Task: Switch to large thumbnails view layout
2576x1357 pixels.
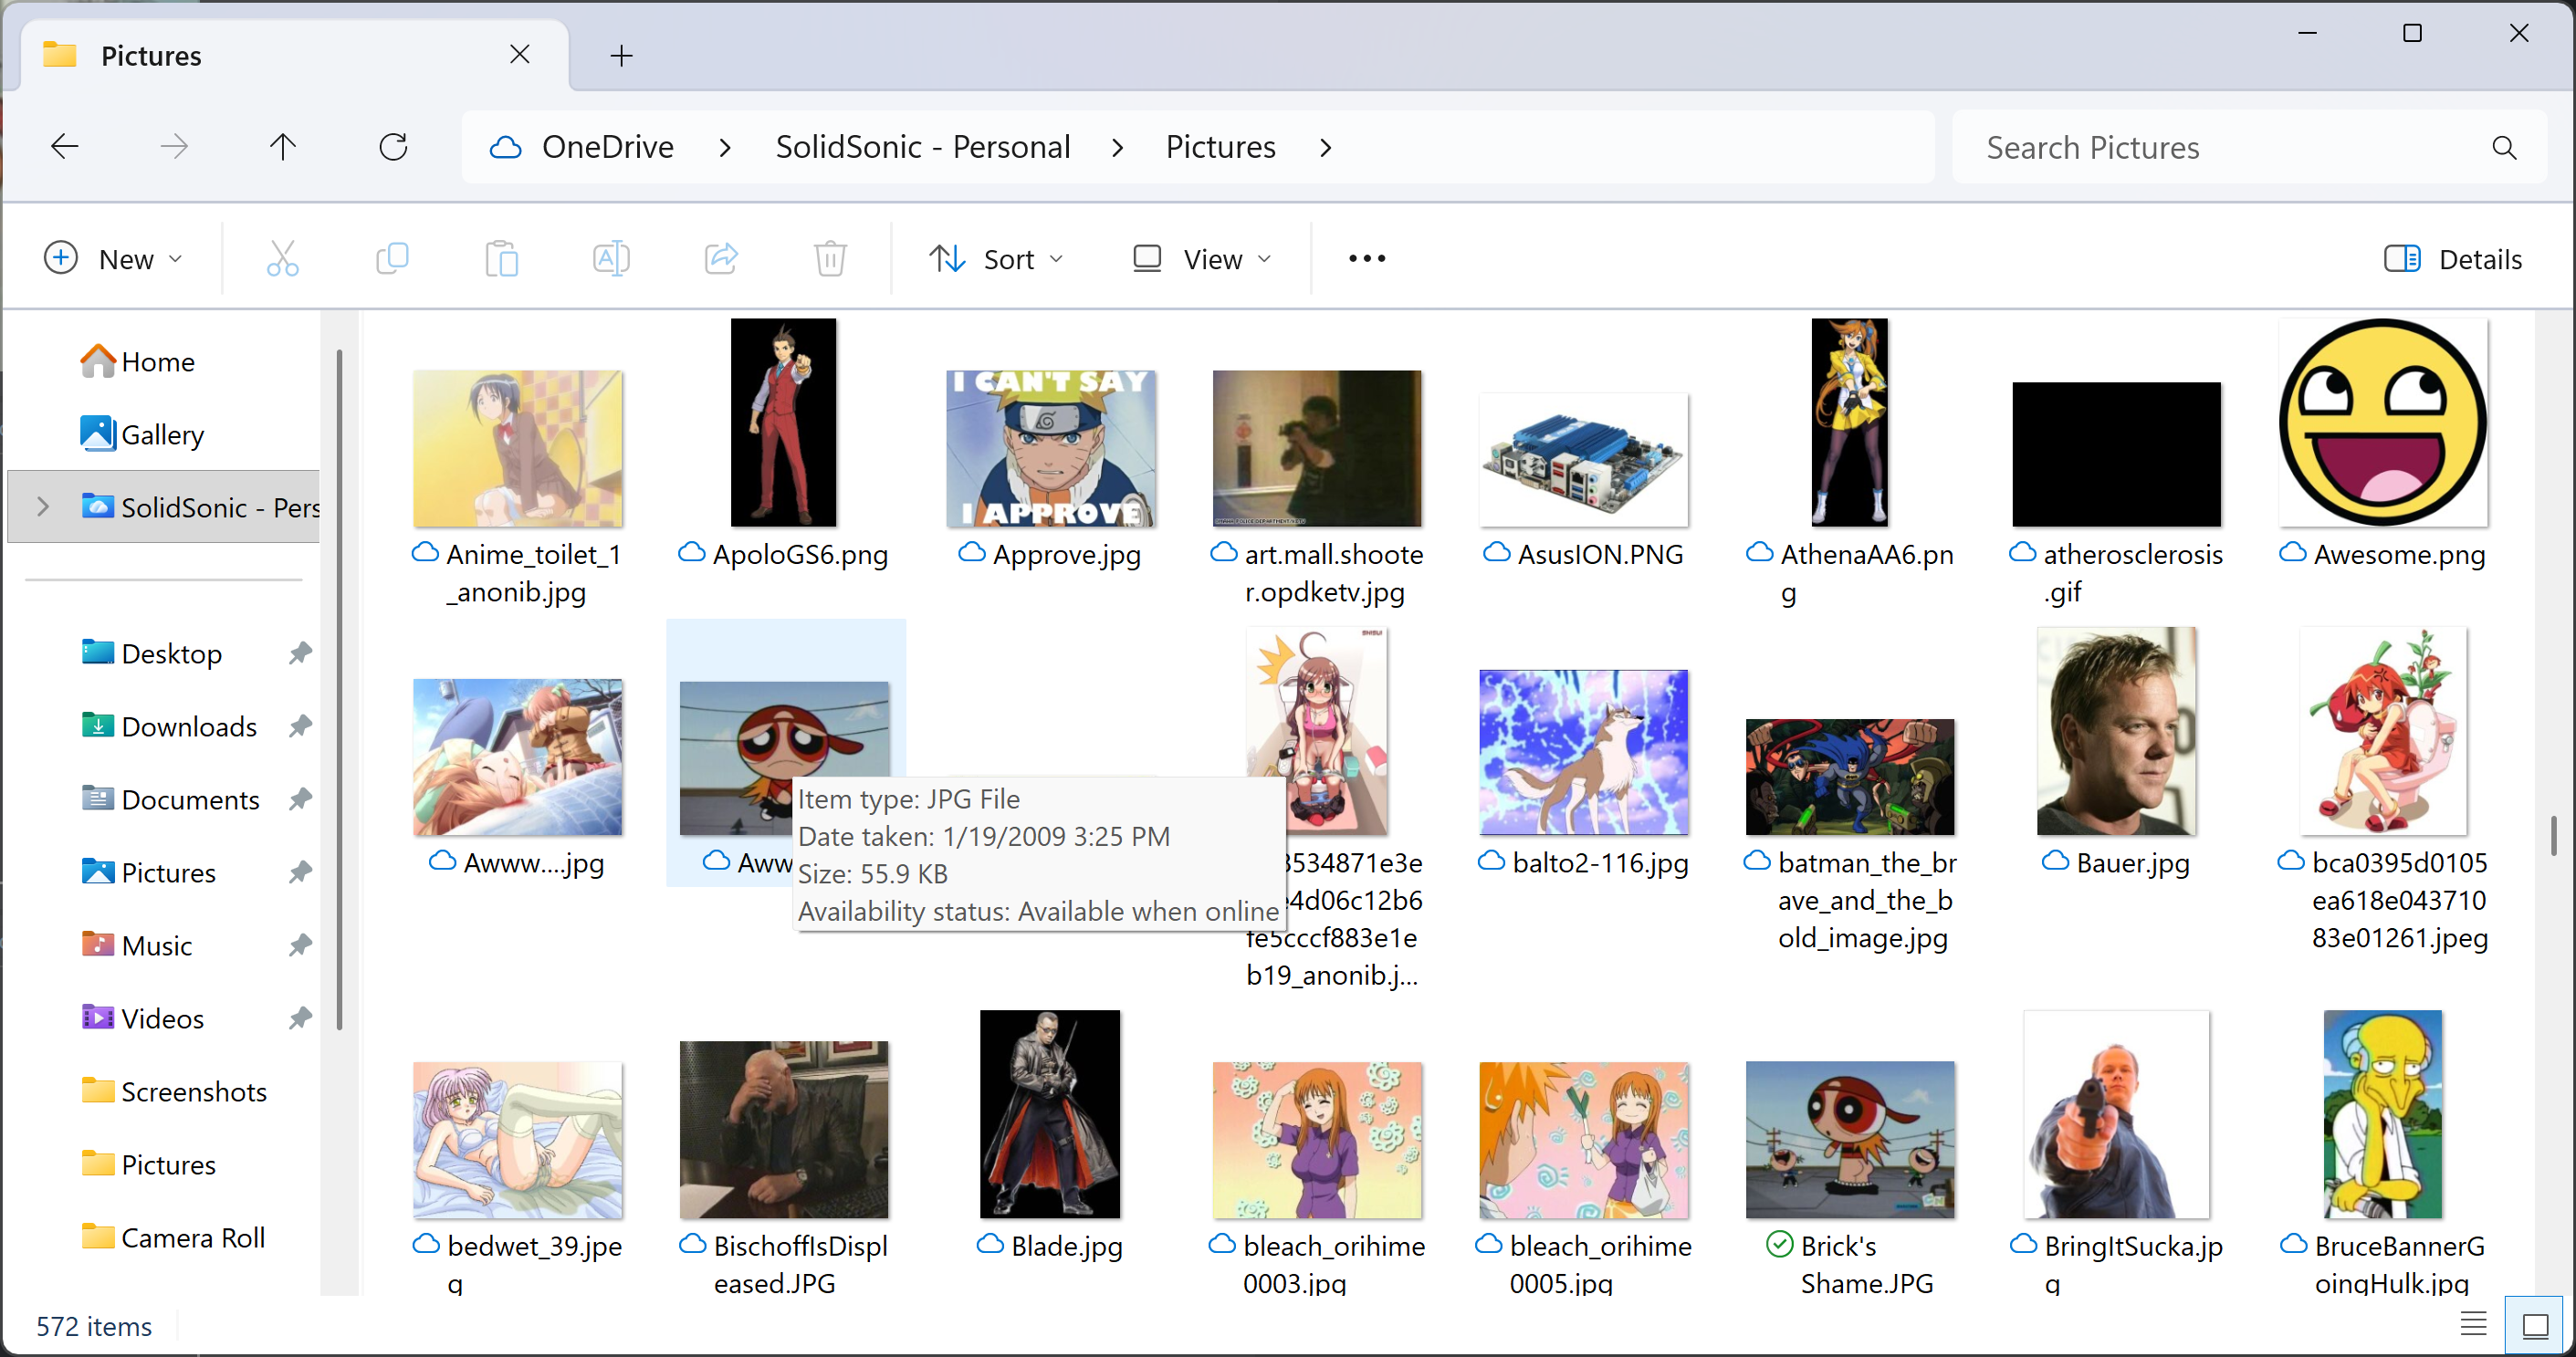Action: point(2535,1324)
